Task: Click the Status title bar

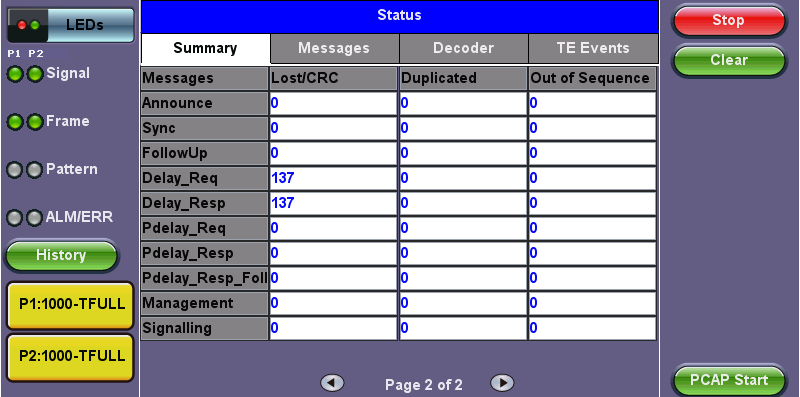Action: [x=399, y=16]
